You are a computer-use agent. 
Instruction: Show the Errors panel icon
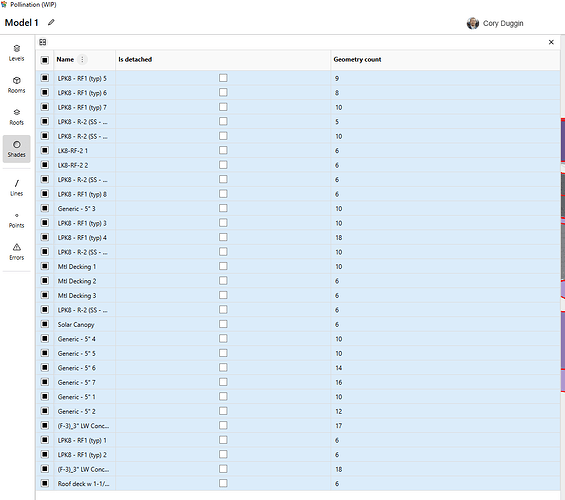[x=17, y=252]
